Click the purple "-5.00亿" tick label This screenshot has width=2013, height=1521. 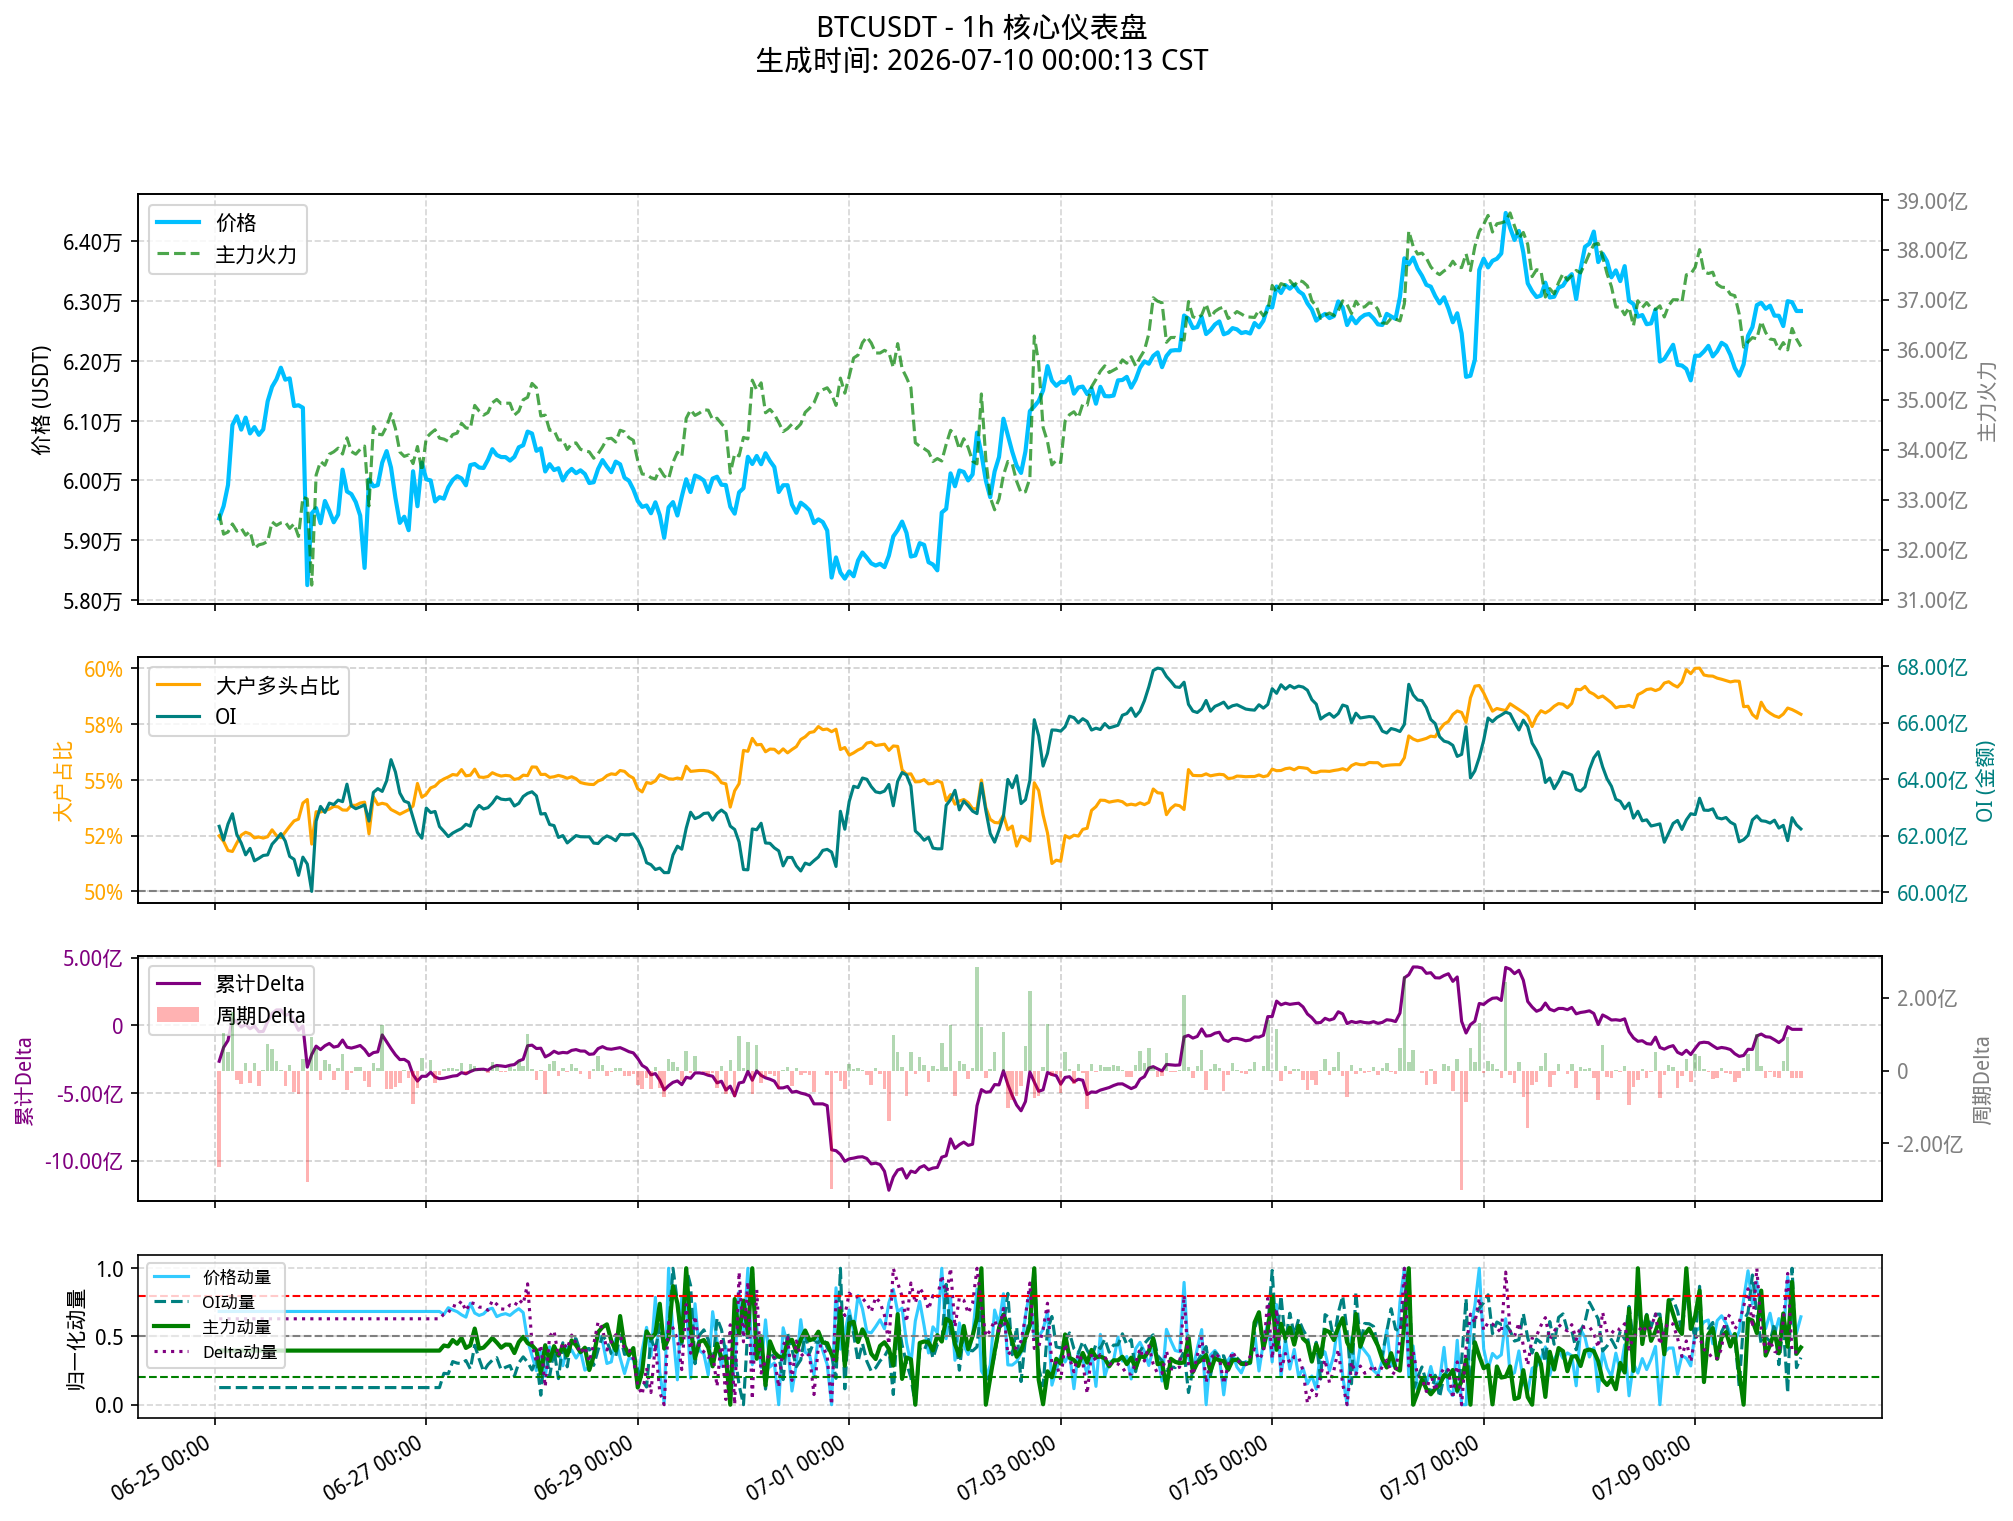pos(90,1095)
